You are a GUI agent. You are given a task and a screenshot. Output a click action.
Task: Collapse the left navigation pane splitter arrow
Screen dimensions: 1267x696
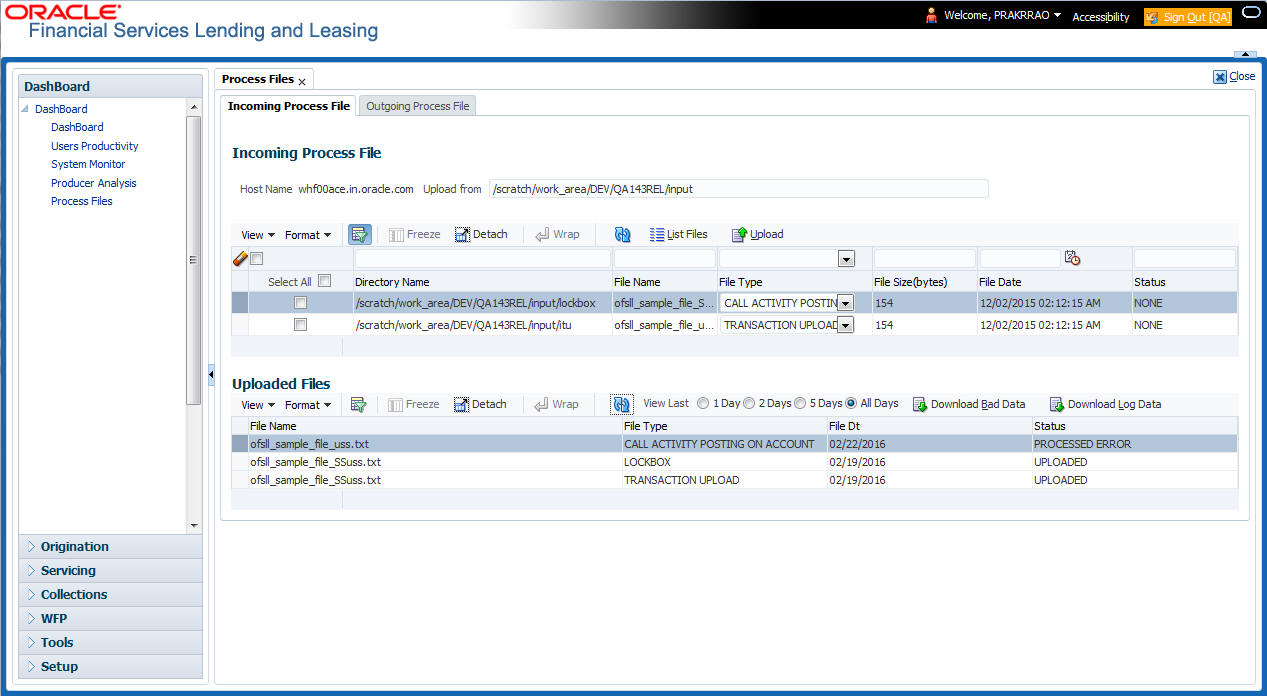[x=211, y=373]
